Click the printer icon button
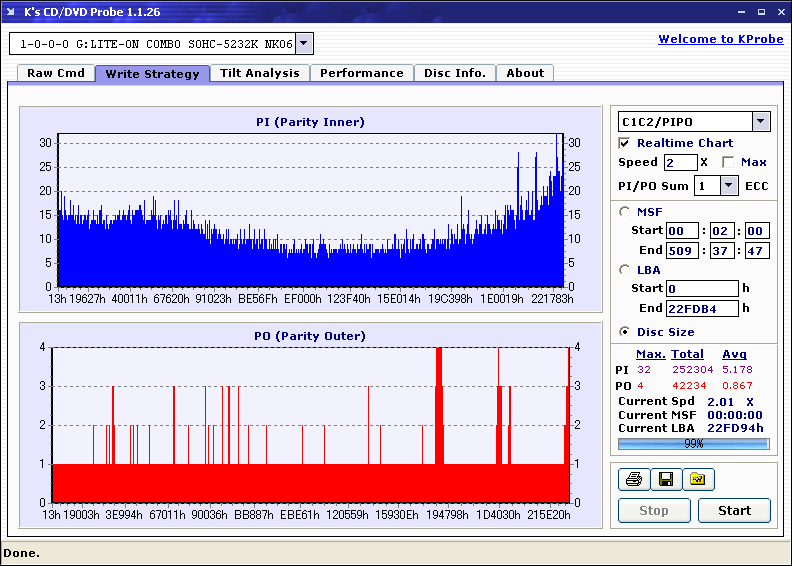The width and height of the screenshot is (792, 566). tap(633, 480)
